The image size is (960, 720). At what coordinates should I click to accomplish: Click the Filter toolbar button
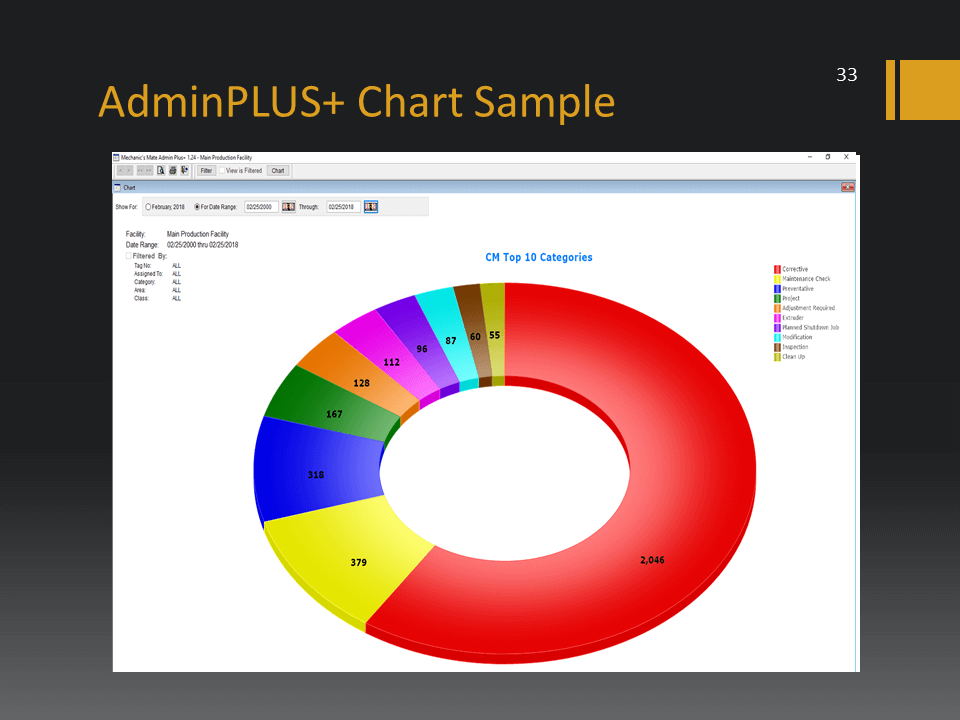point(206,171)
